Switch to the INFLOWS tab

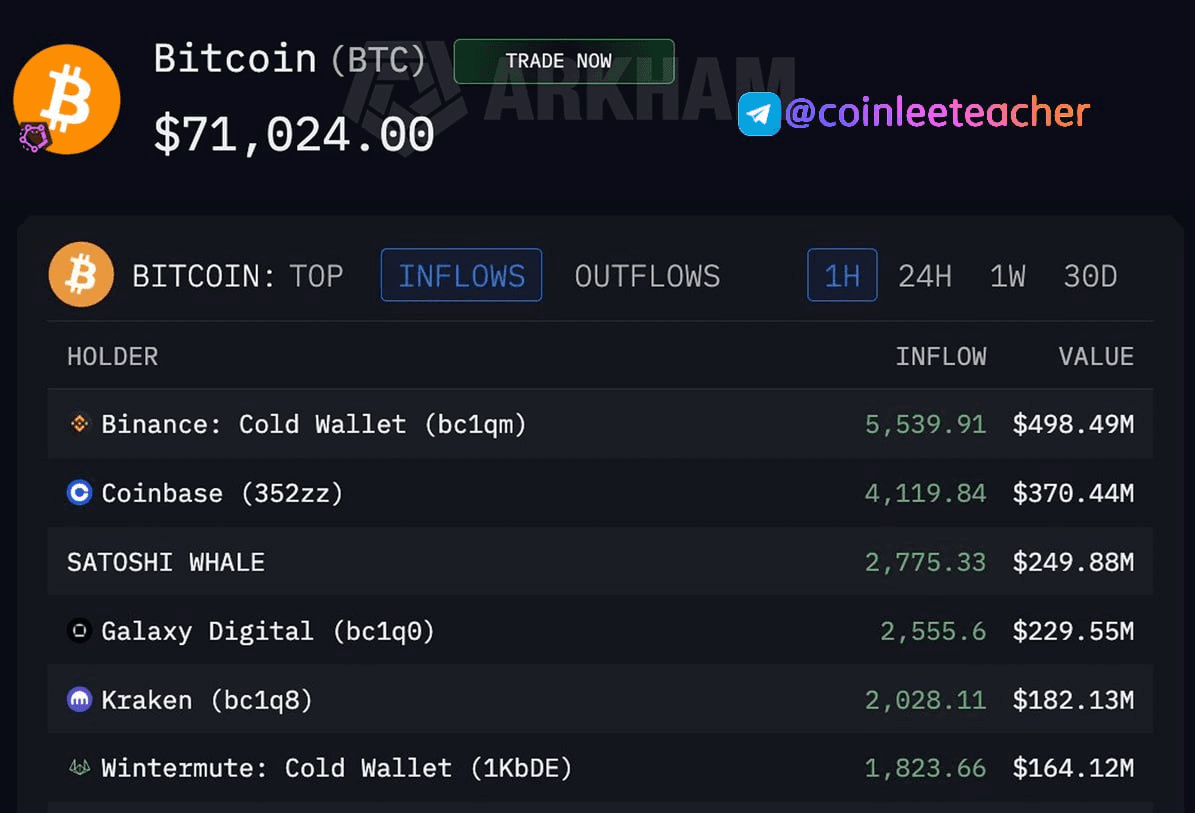click(x=461, y=275)
